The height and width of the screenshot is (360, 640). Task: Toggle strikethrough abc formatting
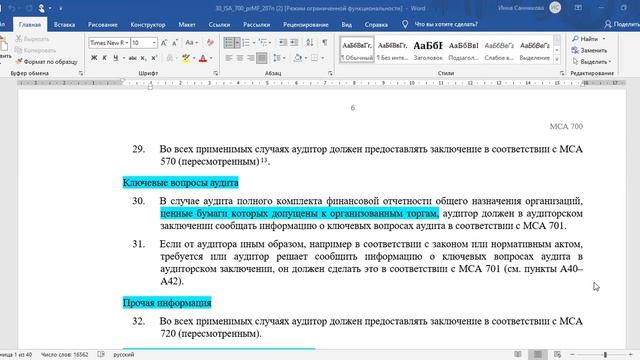click(132, 58)
